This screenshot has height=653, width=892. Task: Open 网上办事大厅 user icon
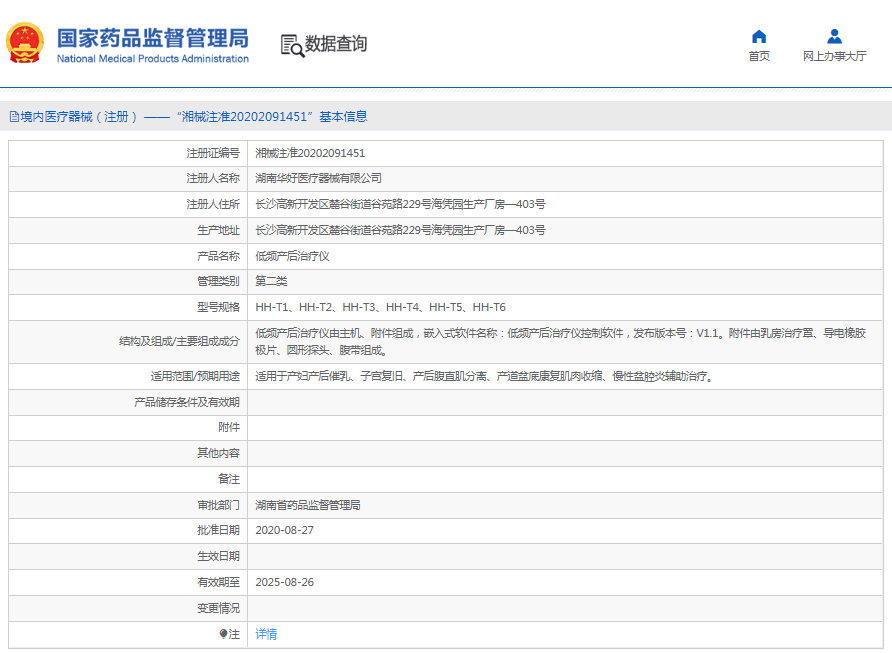pyautogui.click(x=835, y=37)
